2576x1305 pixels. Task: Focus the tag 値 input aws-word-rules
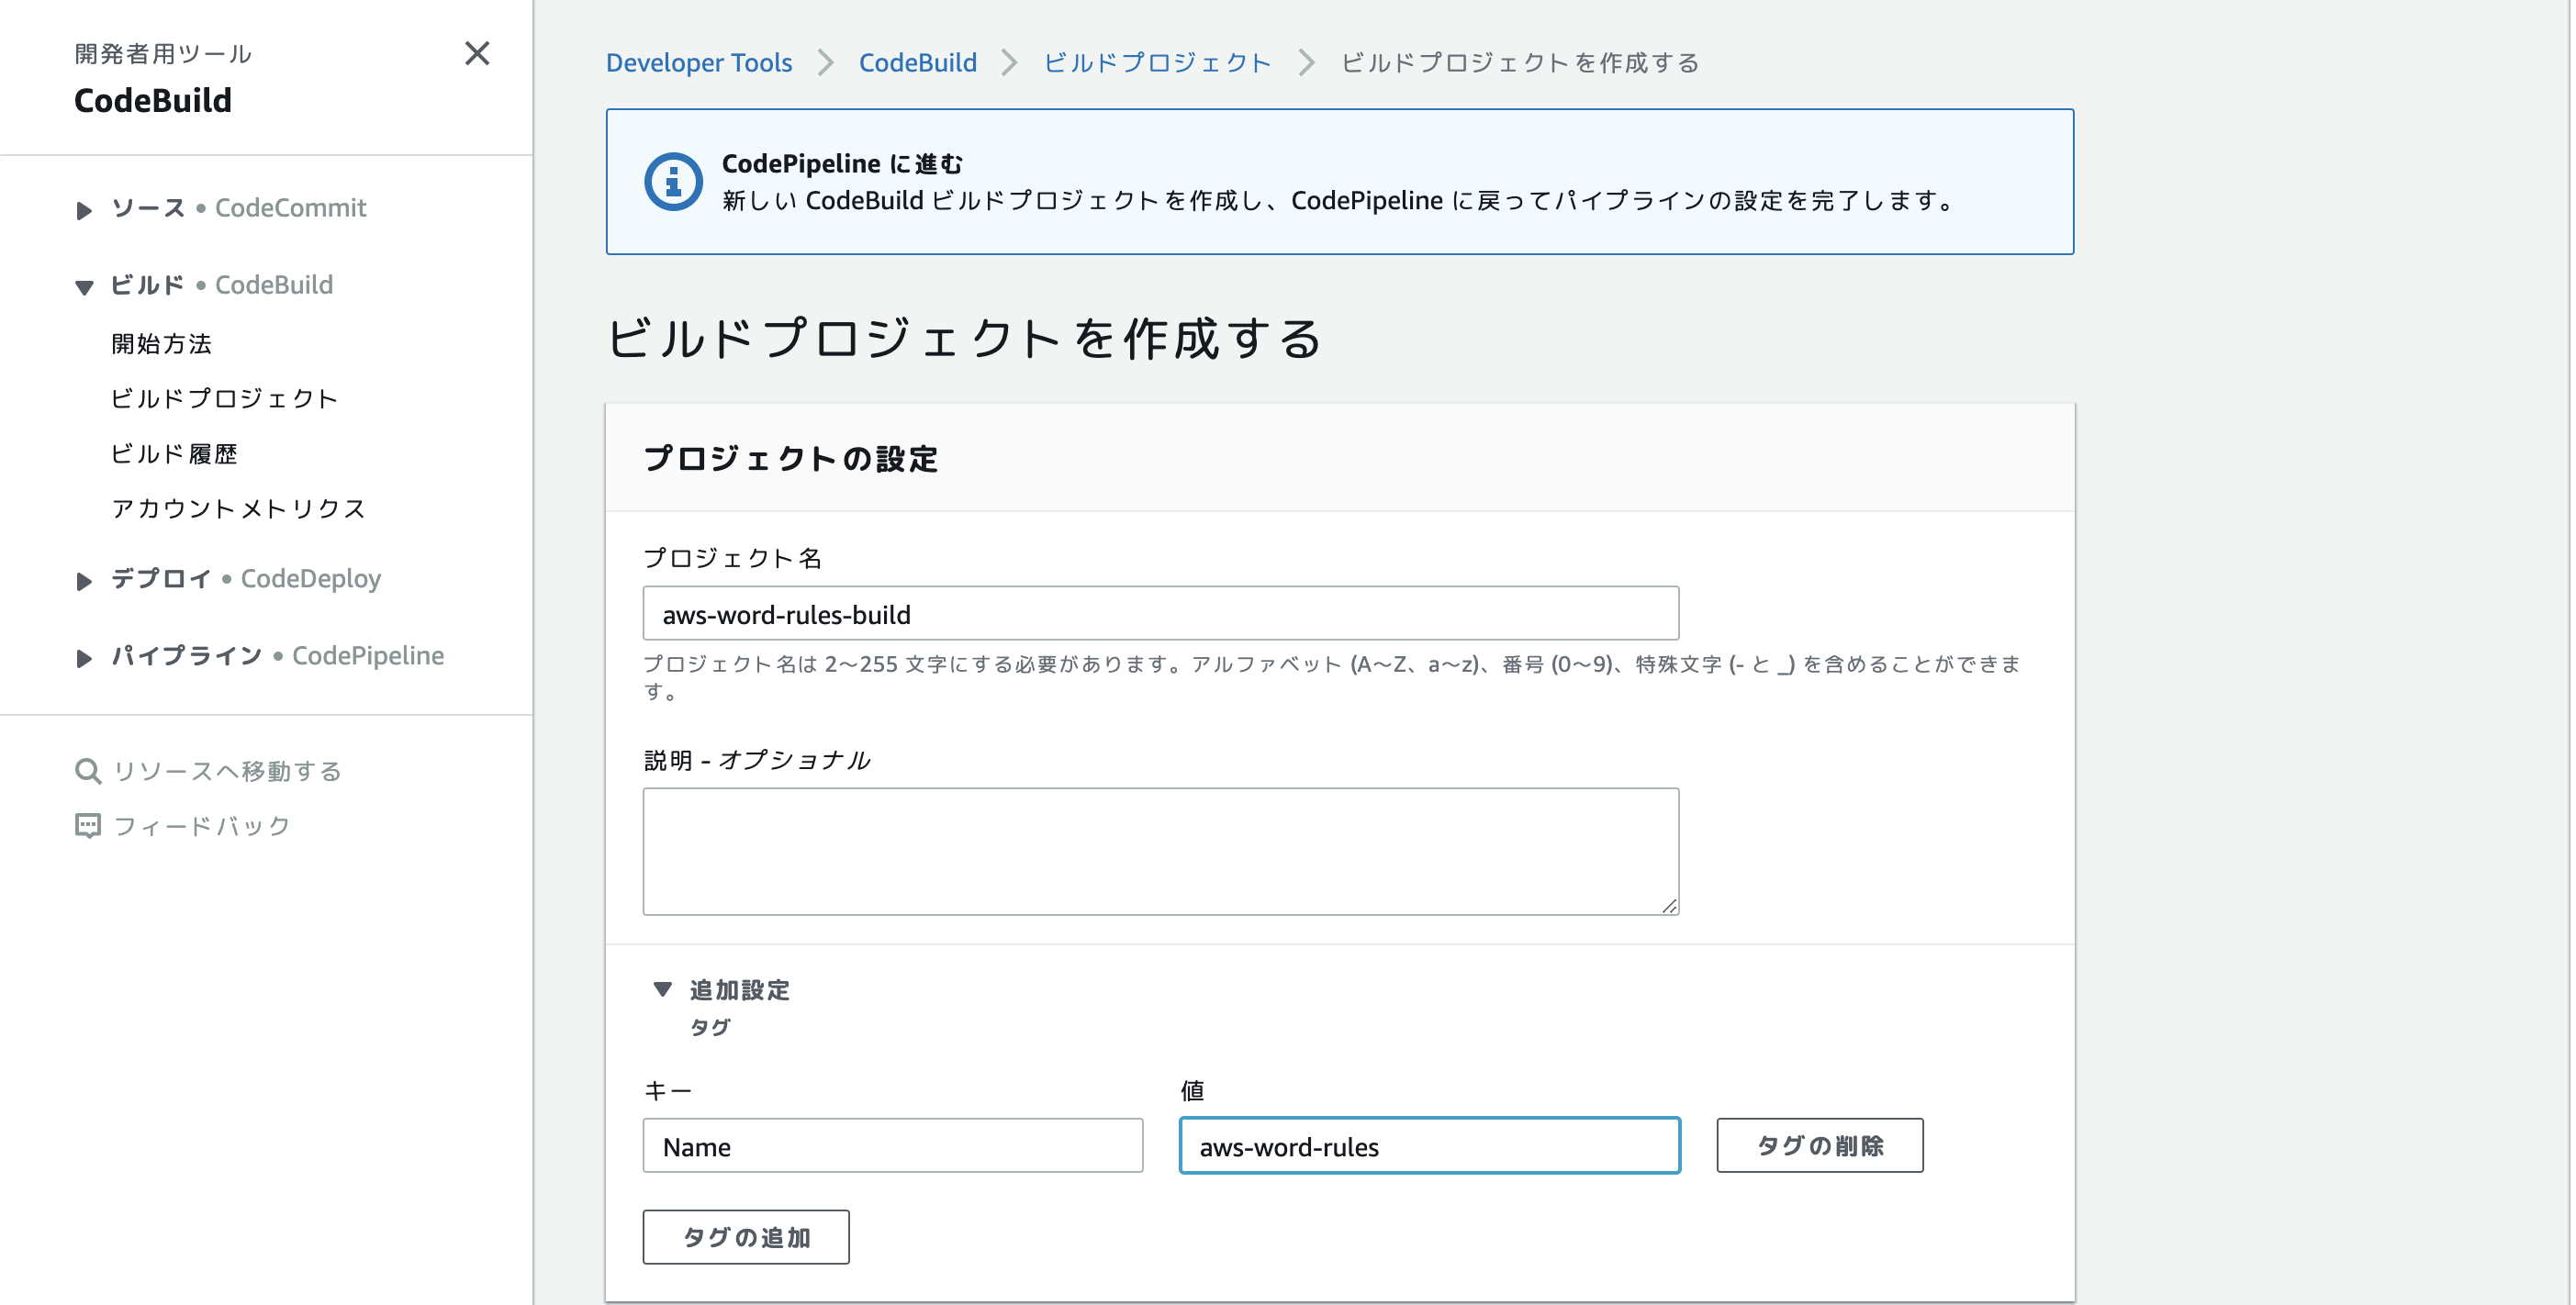(1430, 1146)
